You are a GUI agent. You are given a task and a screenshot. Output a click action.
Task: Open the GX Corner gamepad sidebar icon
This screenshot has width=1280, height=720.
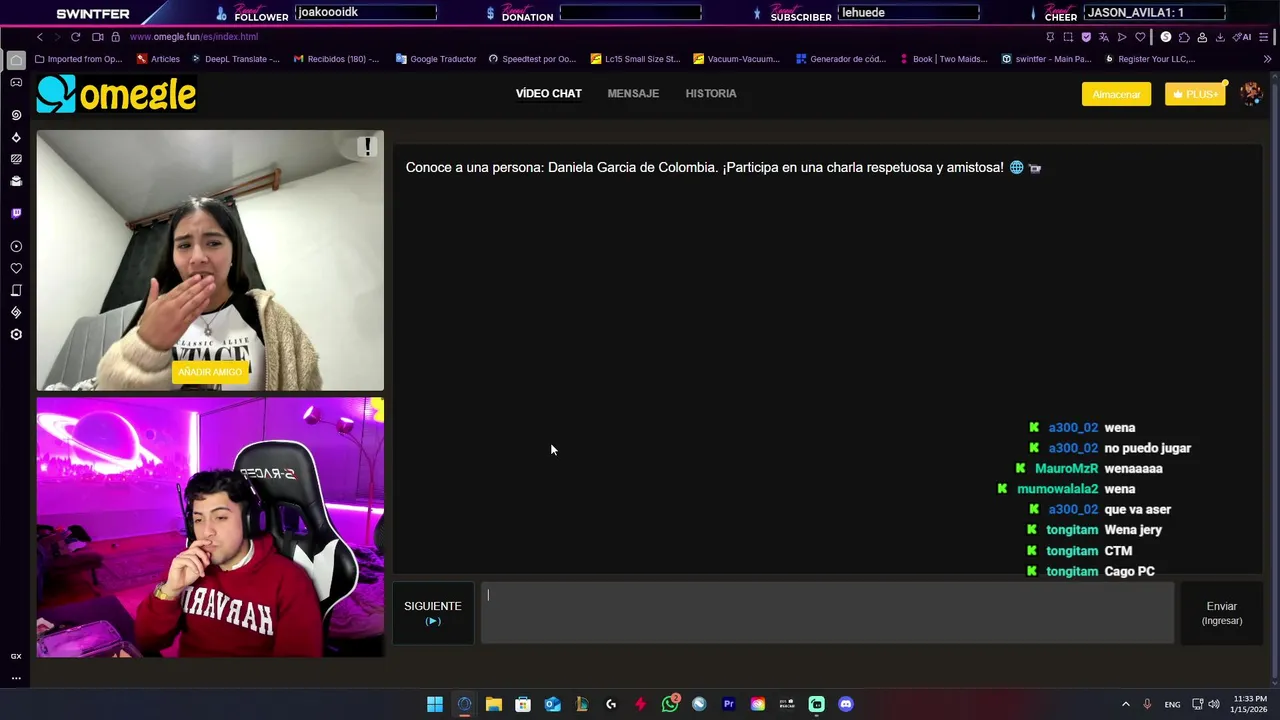click(x=16, y=82)
